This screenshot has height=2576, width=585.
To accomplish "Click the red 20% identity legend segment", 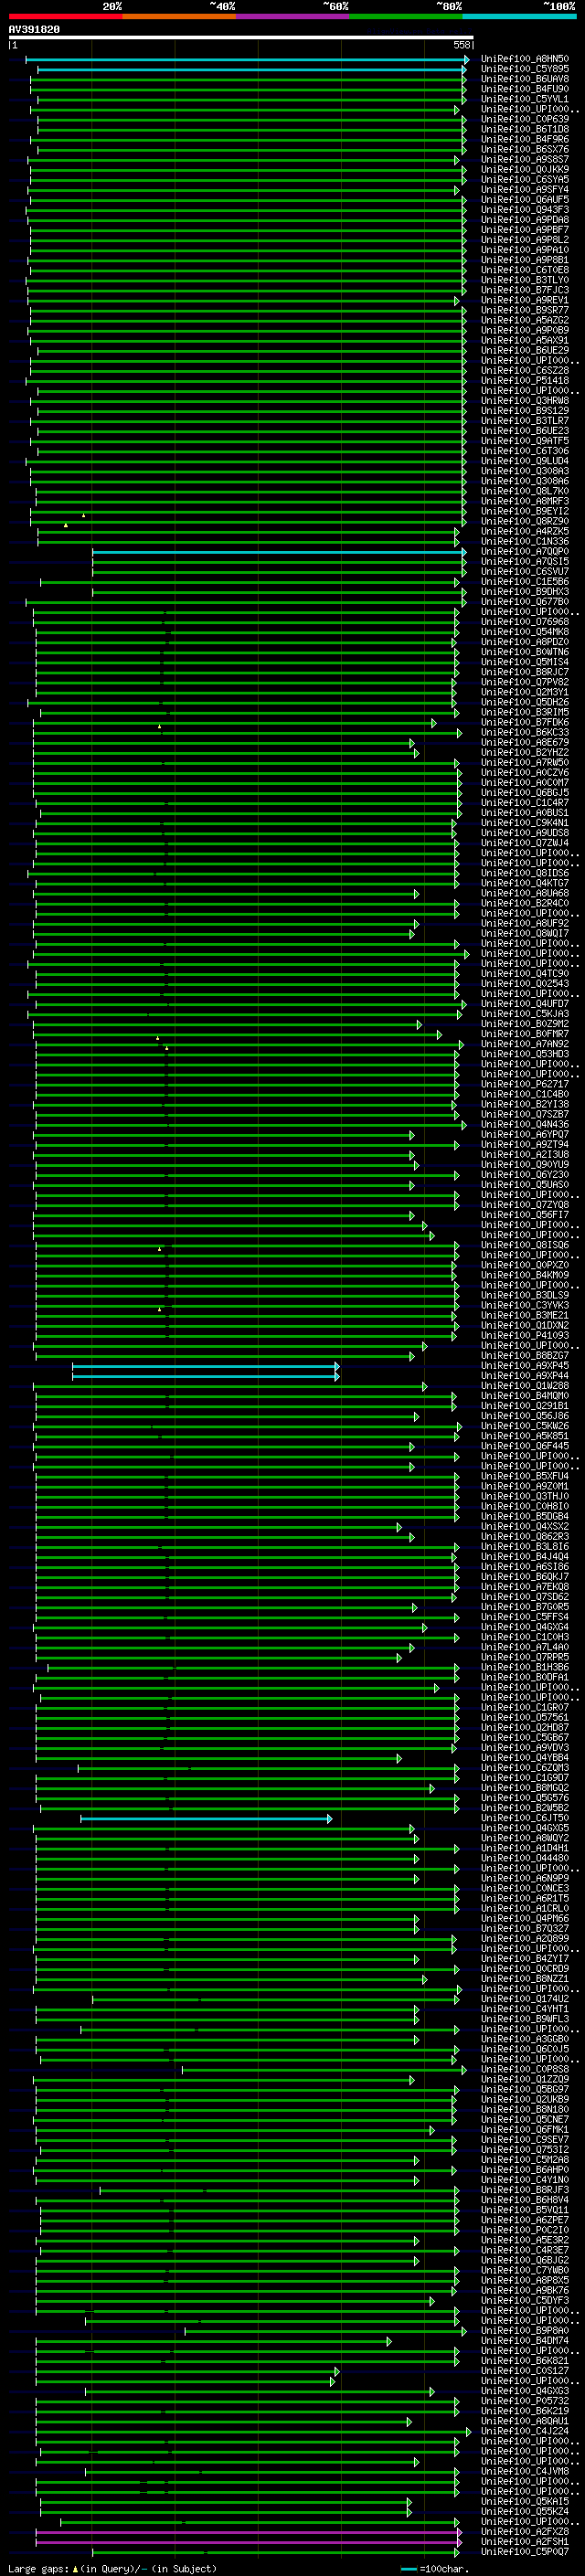I will click(66, 16).
